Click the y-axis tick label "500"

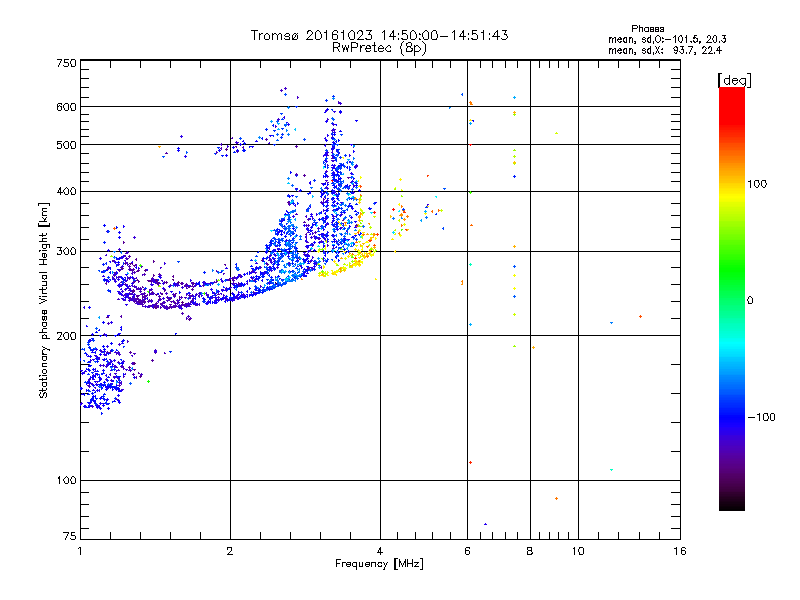pos(67,145)
